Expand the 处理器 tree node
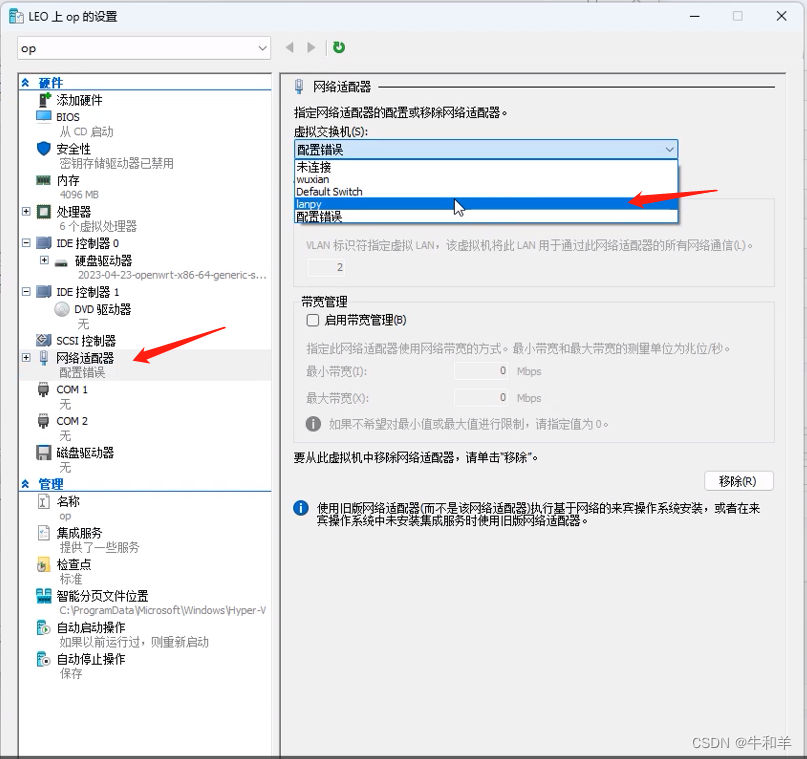The width and height of the screenshot is (807, 759). click(x=26, y=211)
